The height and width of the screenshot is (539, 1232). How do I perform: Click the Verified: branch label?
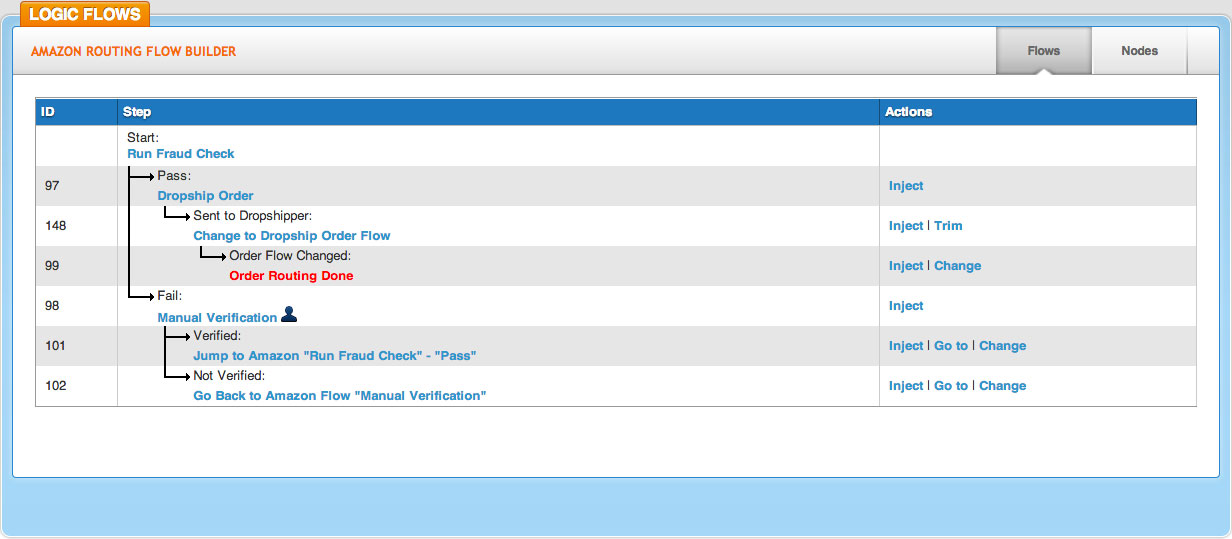pyautogui.click(x=217, y=336)
